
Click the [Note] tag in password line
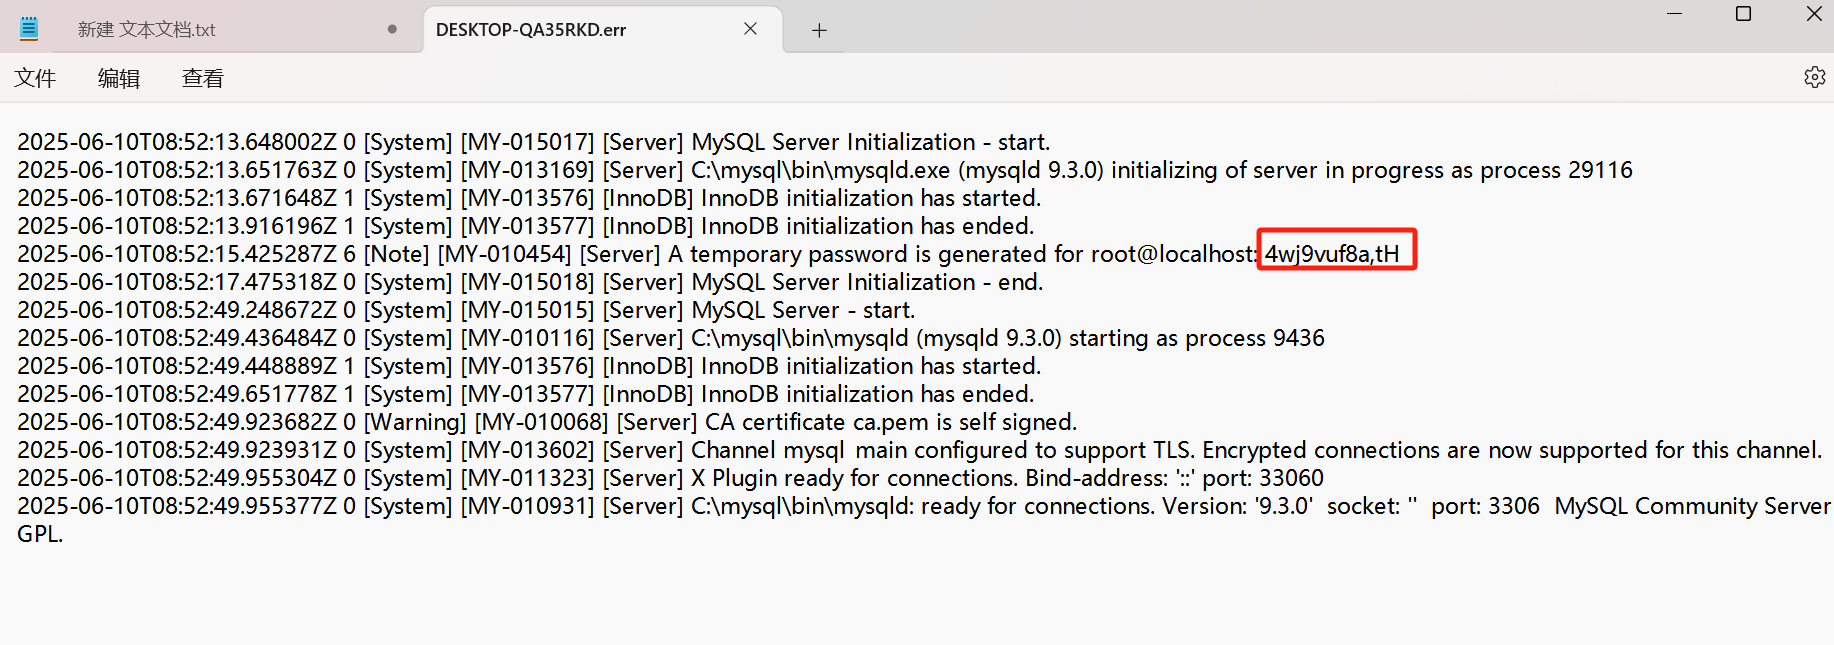pyautogui.click(x=396, y=254)
